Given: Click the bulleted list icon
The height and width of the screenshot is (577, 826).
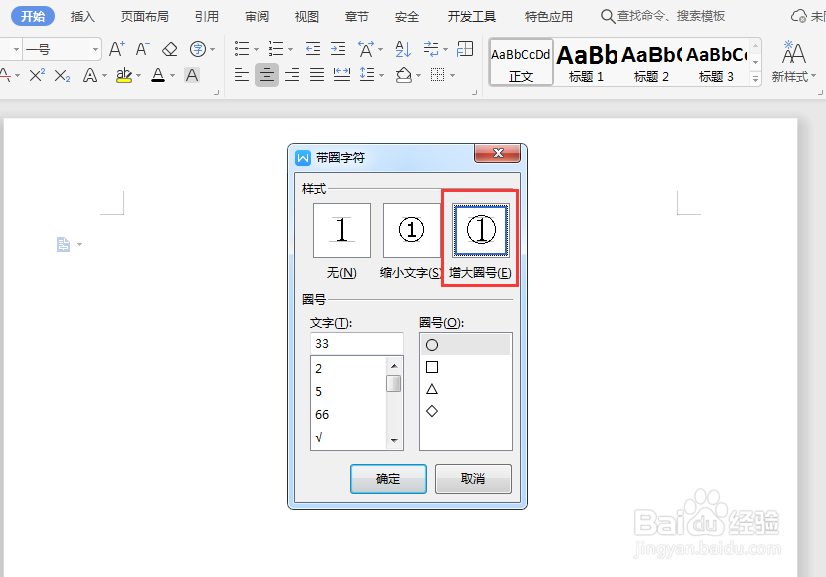Looking at the screenshot, I should 242,49.
